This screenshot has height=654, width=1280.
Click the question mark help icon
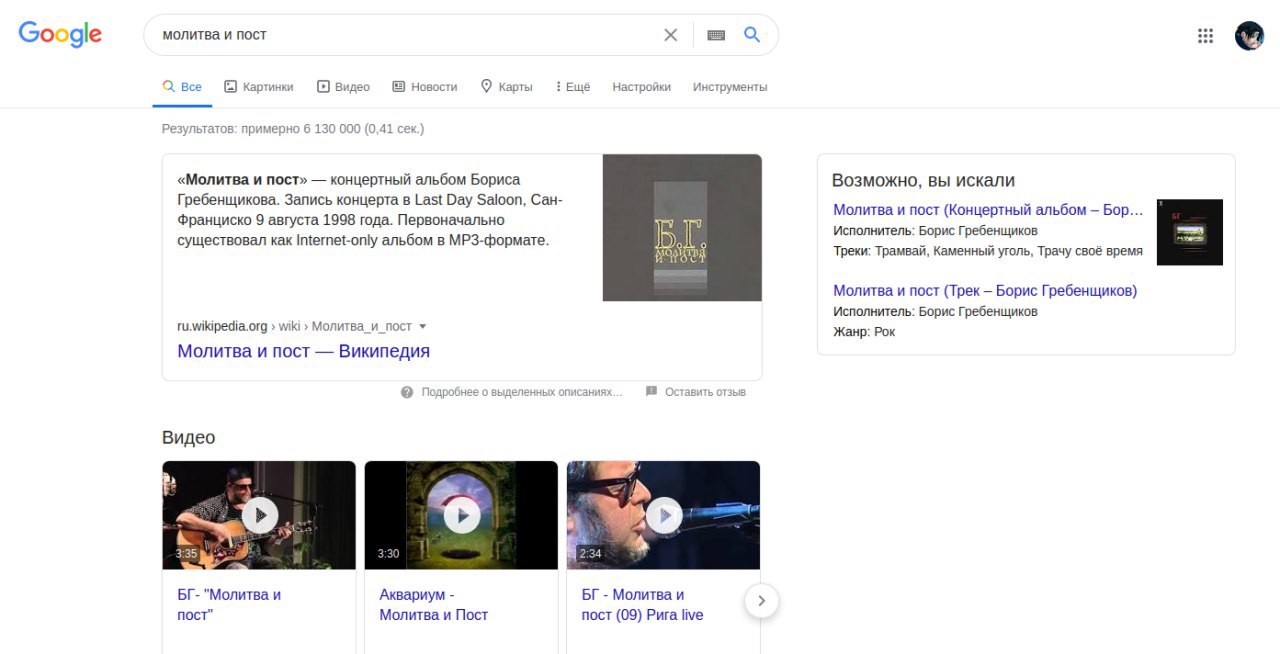(407, 392)
